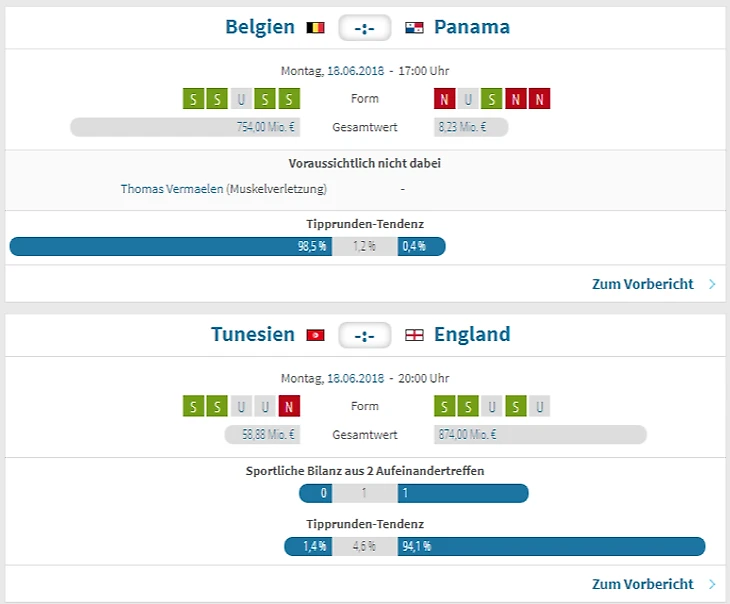Open the Belgien team page
730x604 pixels.
pos(260,27)
